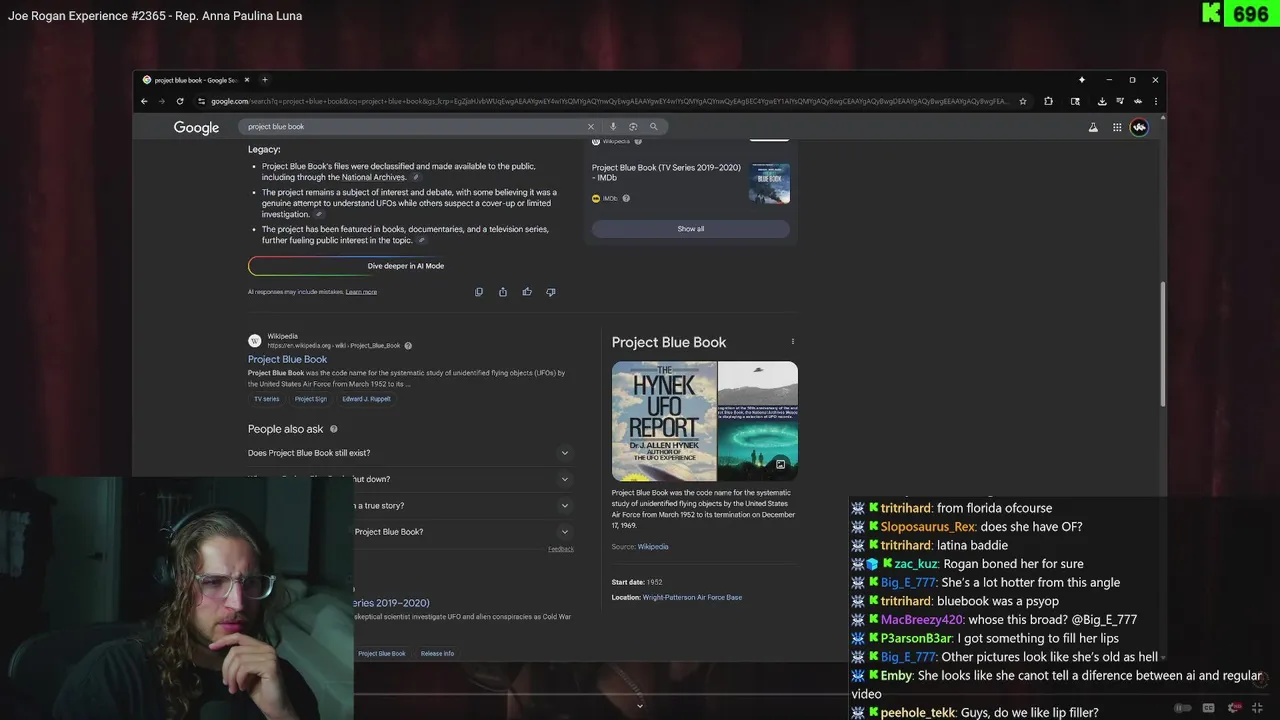1280x720 pixels.
Task: Reload the Google search page
Action: click(x=180, y=101)
